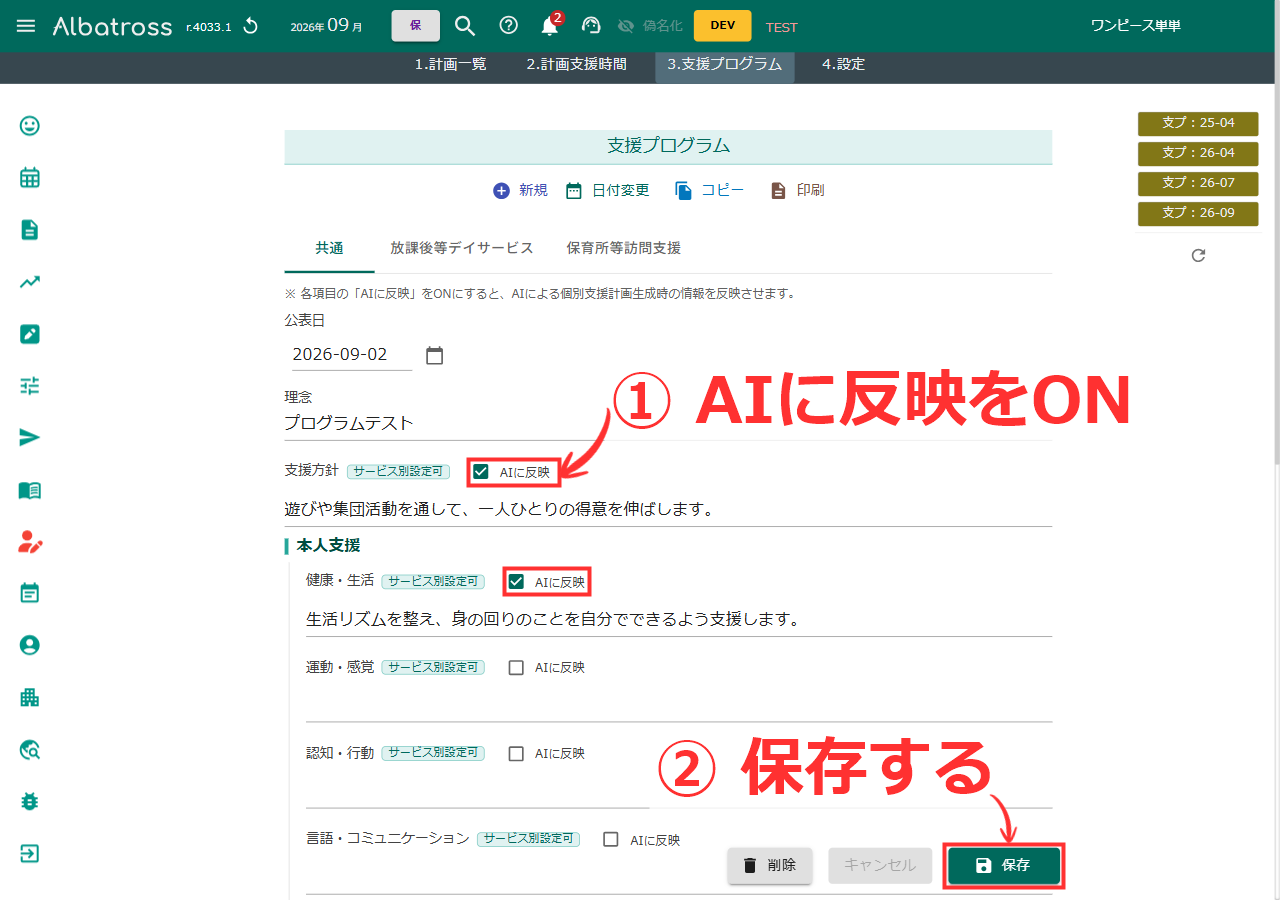
Task: Go to the 1.計画一覧 tab
Action: pos(451,64)
